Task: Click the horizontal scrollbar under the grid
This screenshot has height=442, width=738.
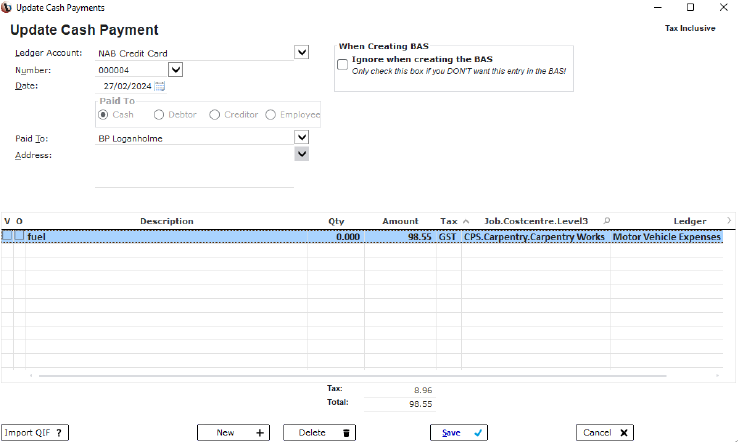Action: tap(353, 376)
